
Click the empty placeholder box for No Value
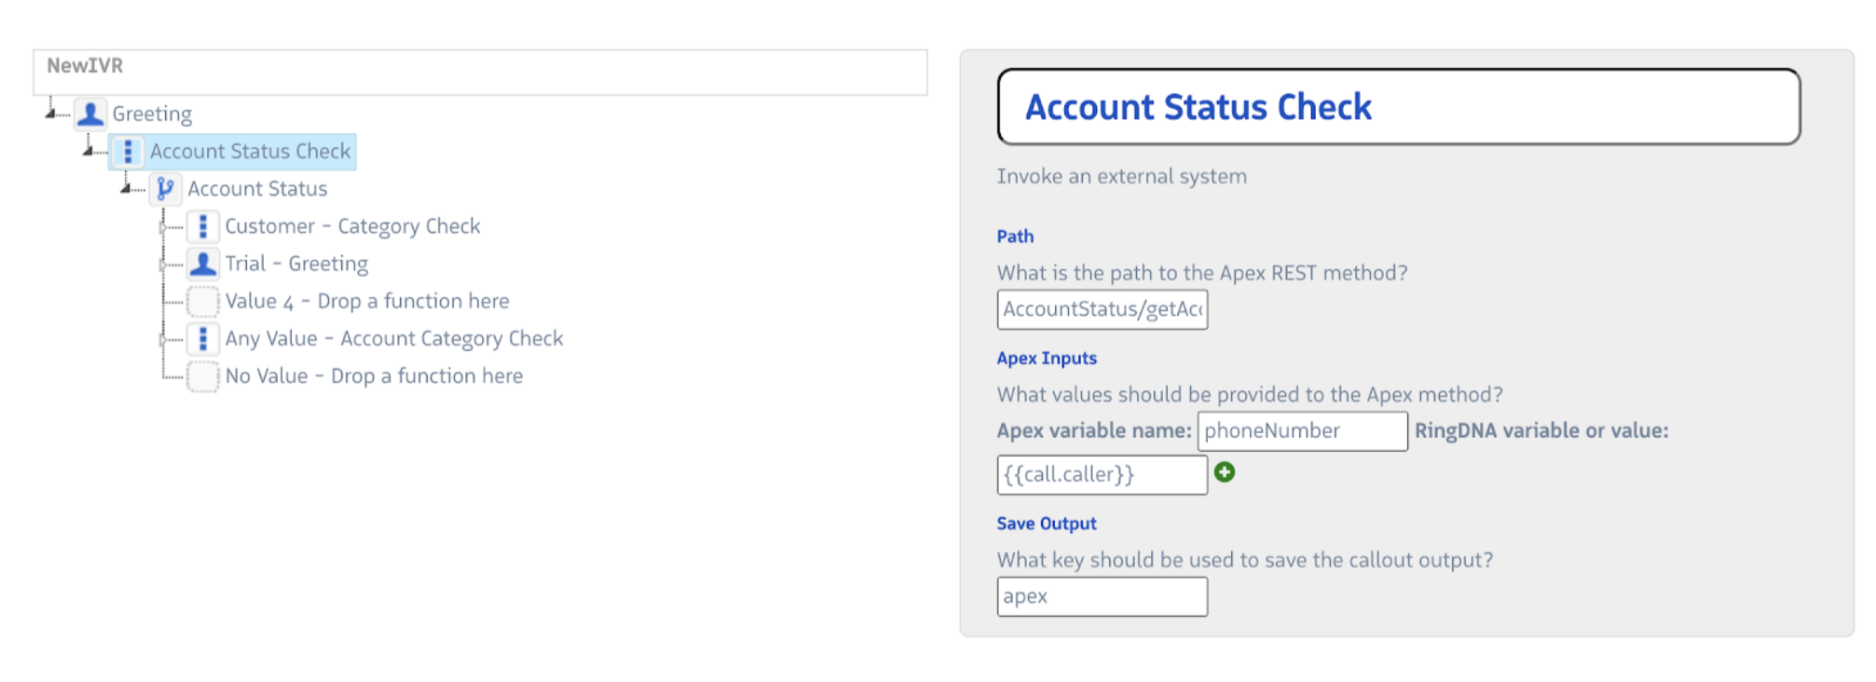point(203,377)
